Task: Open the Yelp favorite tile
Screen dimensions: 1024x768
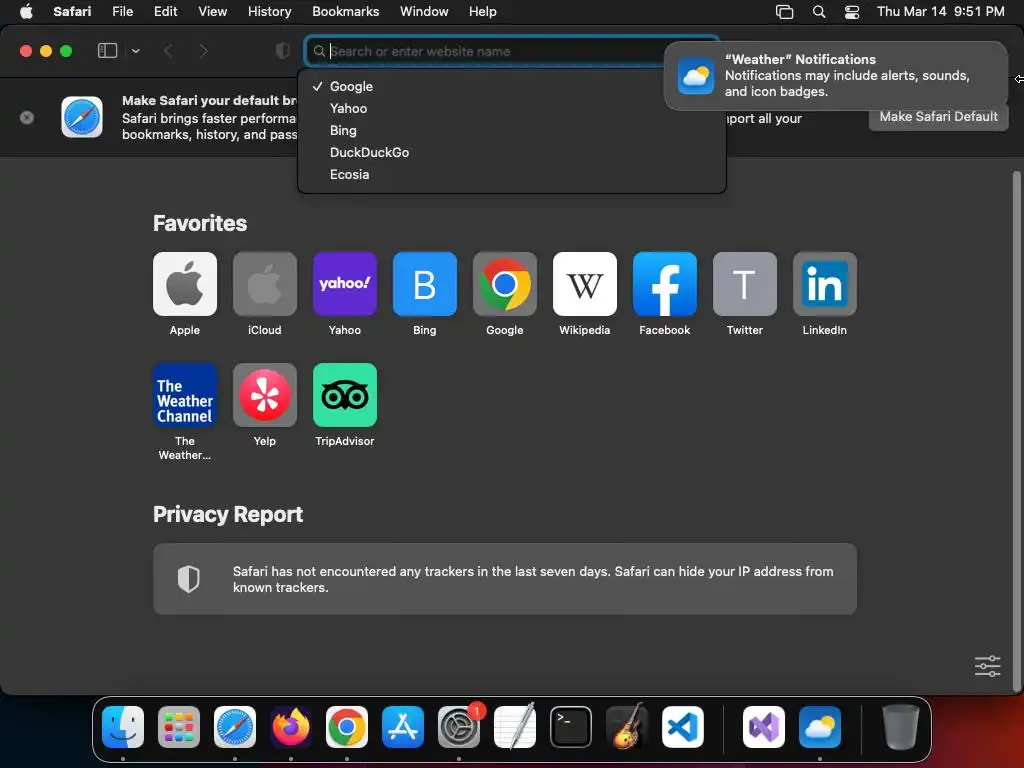Action: (x=264, y=395)
